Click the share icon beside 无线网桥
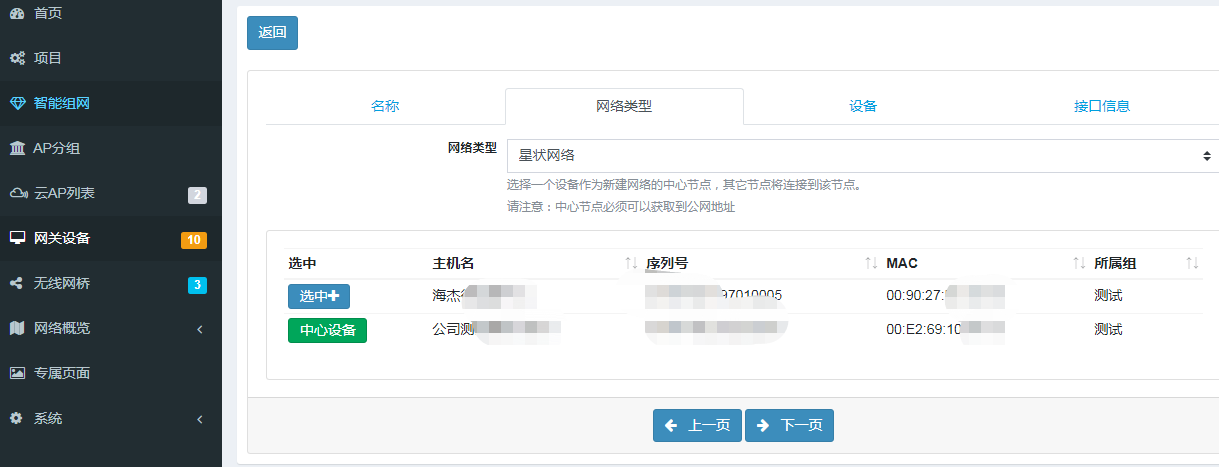Viewport: 1219px width, 467px height. coord(17,283)
